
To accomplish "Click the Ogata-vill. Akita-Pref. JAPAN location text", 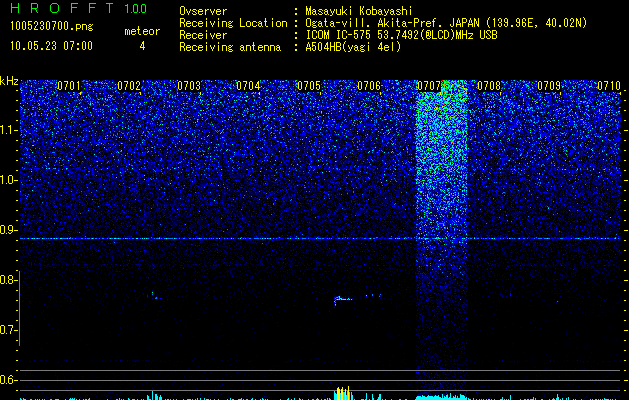I will (x=446, y=23).
